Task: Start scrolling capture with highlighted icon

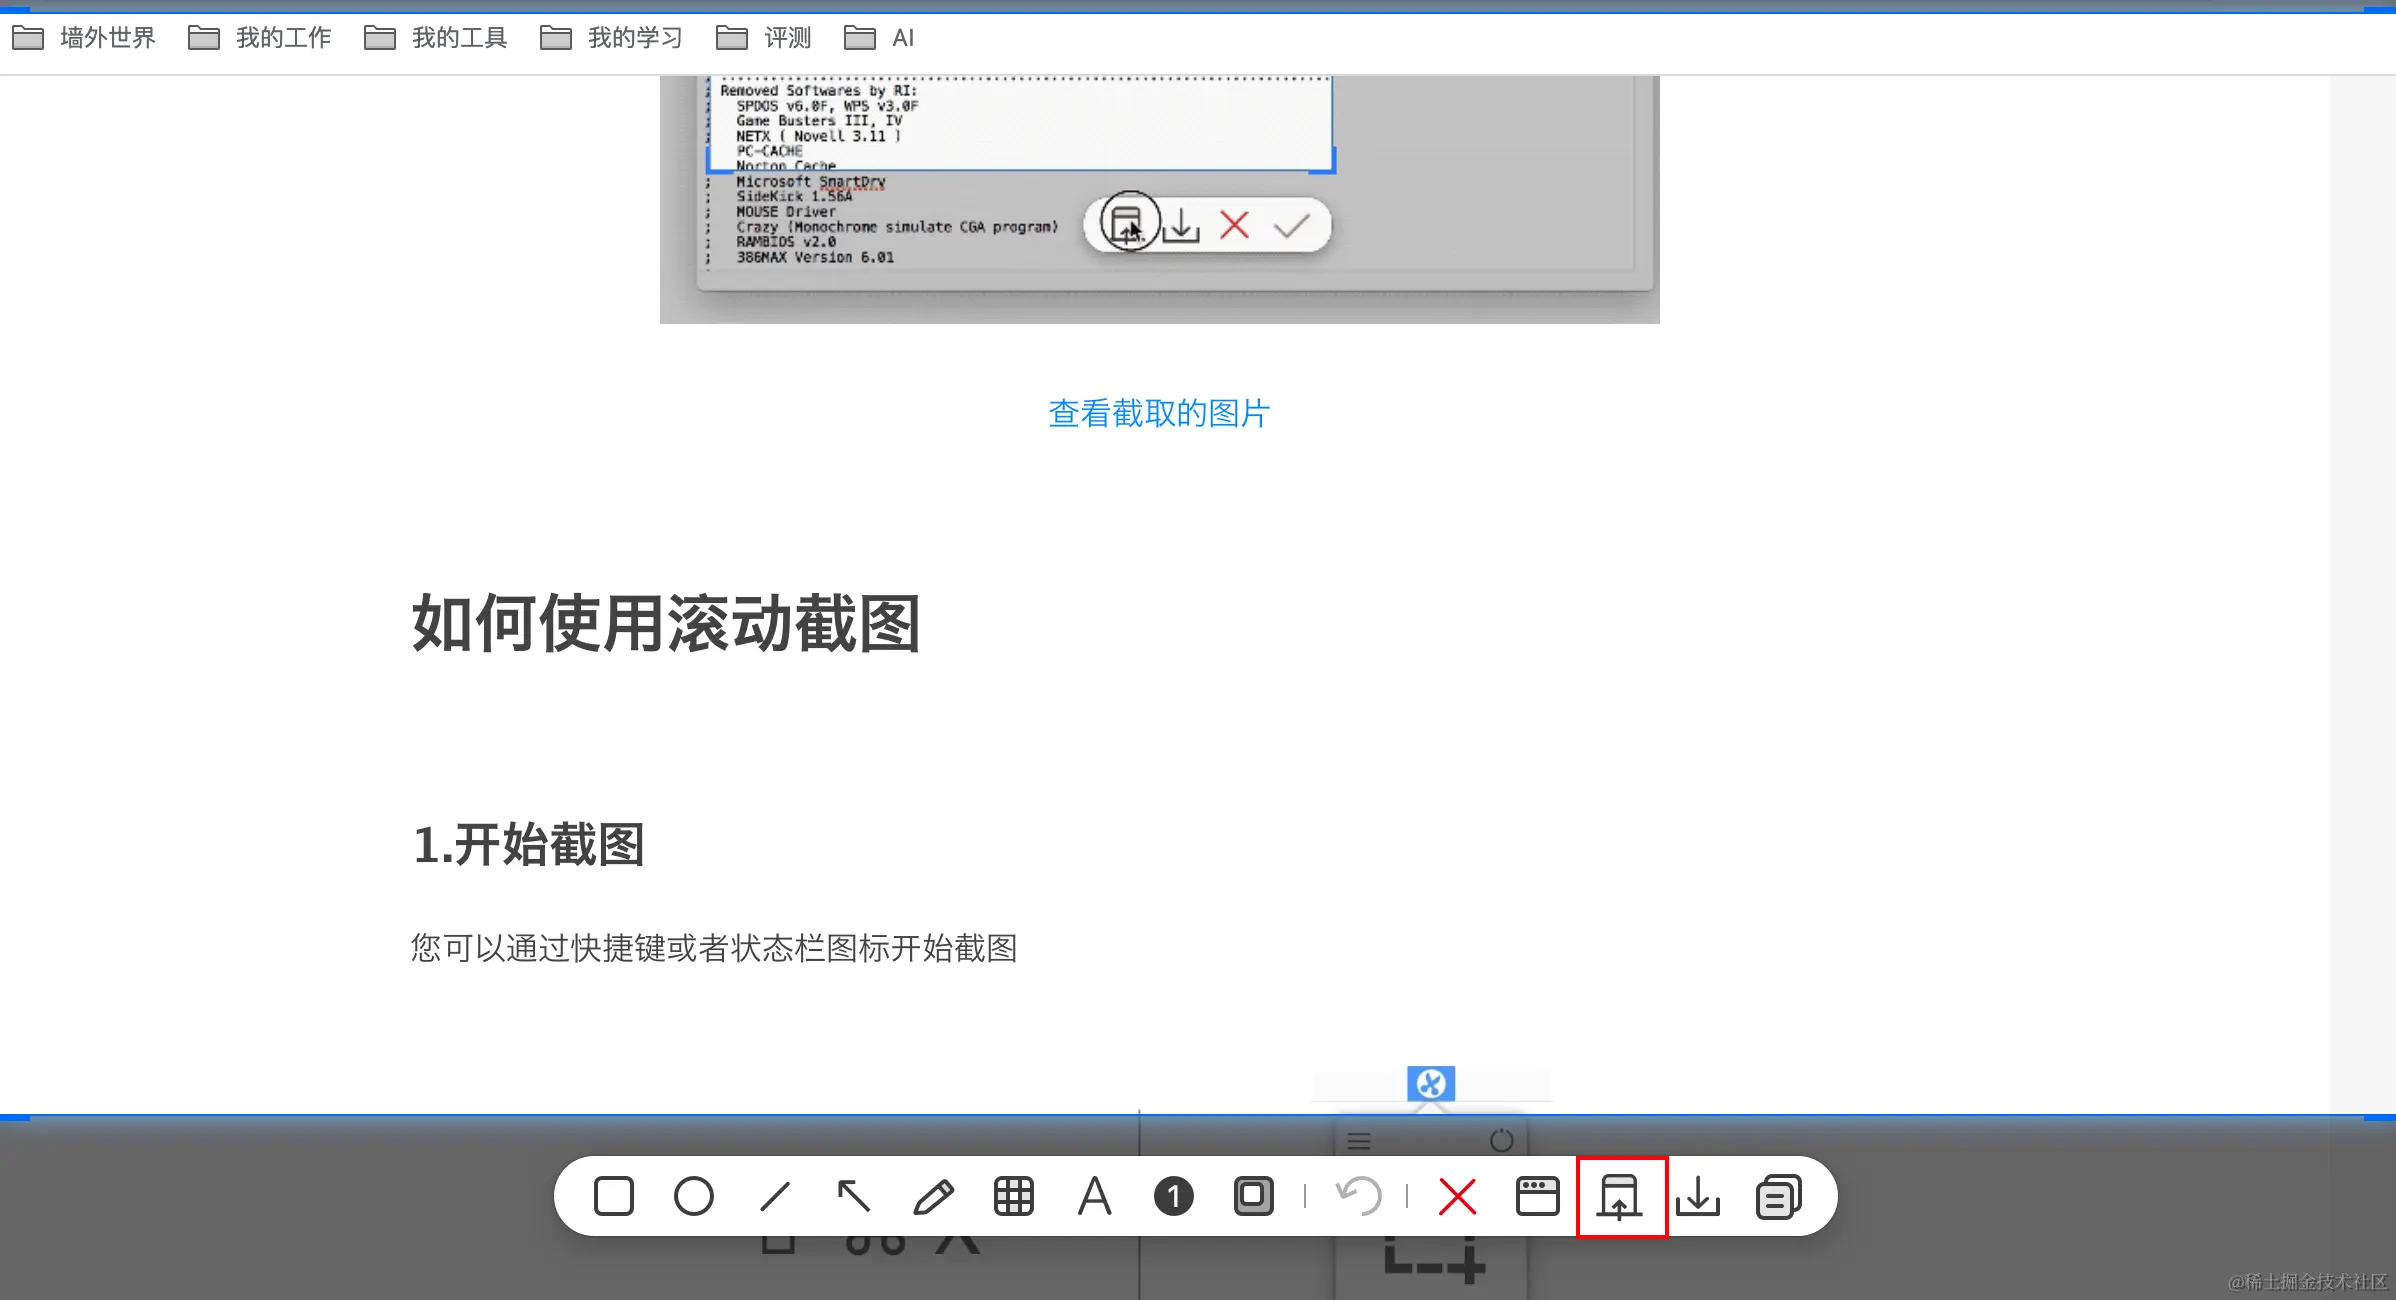Action: click(1620, 1196)
